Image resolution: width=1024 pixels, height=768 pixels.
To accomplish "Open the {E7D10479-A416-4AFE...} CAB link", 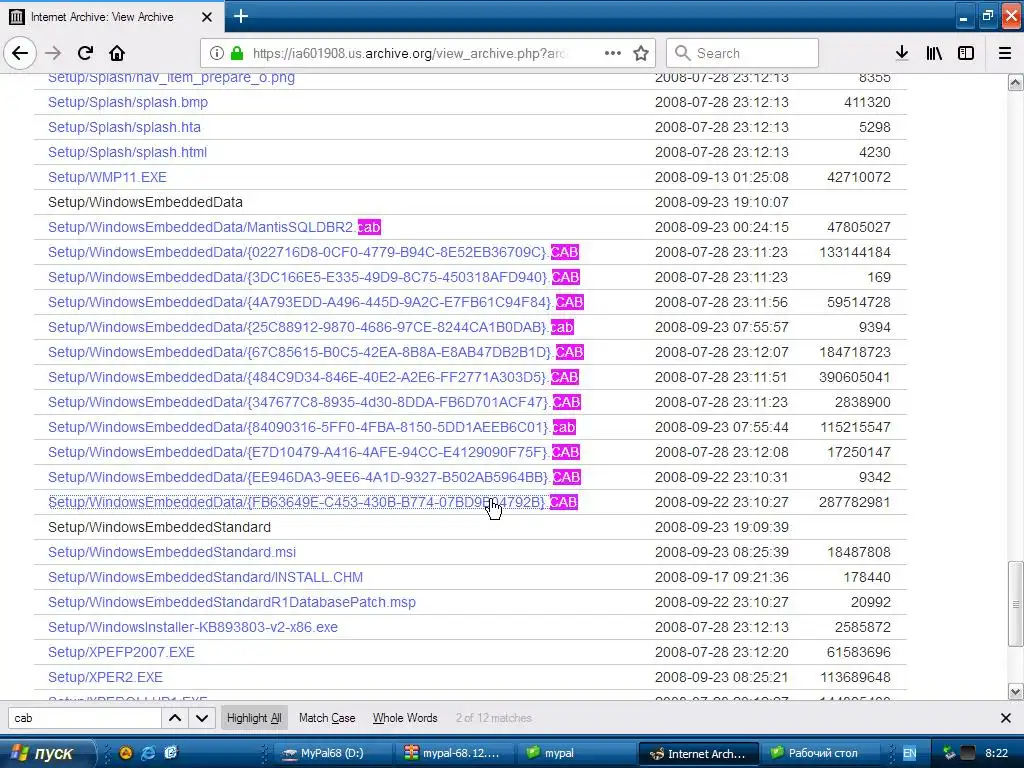I will [313, 452].
